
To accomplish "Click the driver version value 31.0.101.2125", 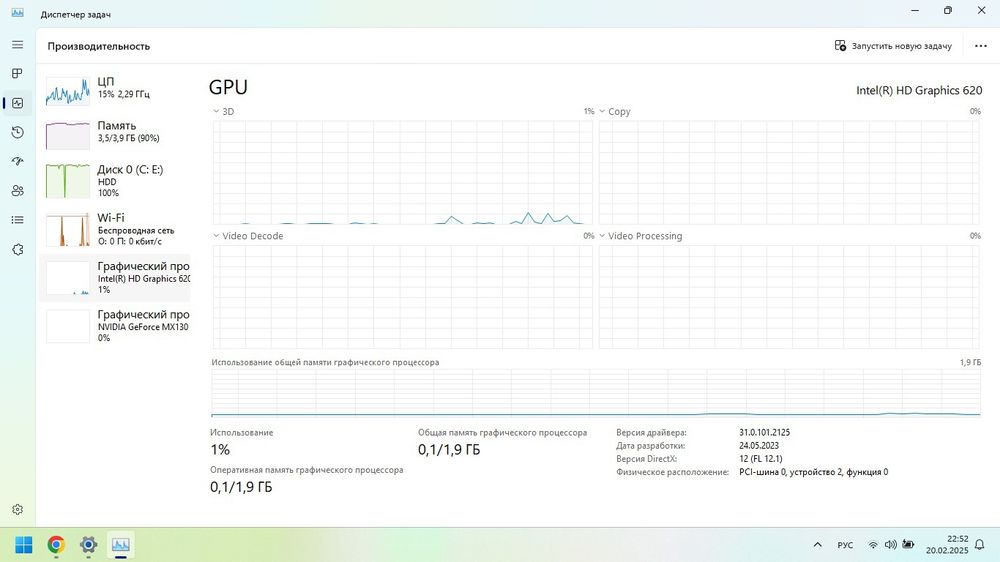I will pyautogui.click(x=764, y=433).
